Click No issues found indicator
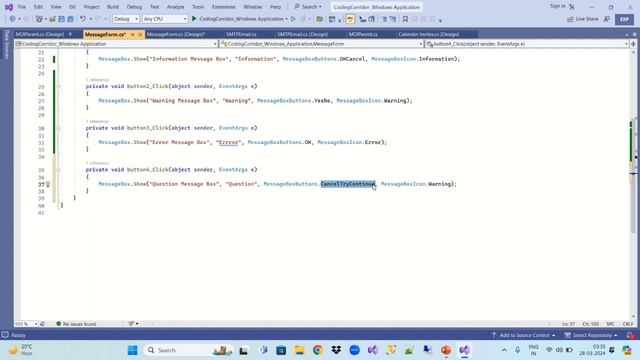The width and height of the screenshot is (640, 360). pyautogui.click(x=76, y=324)
